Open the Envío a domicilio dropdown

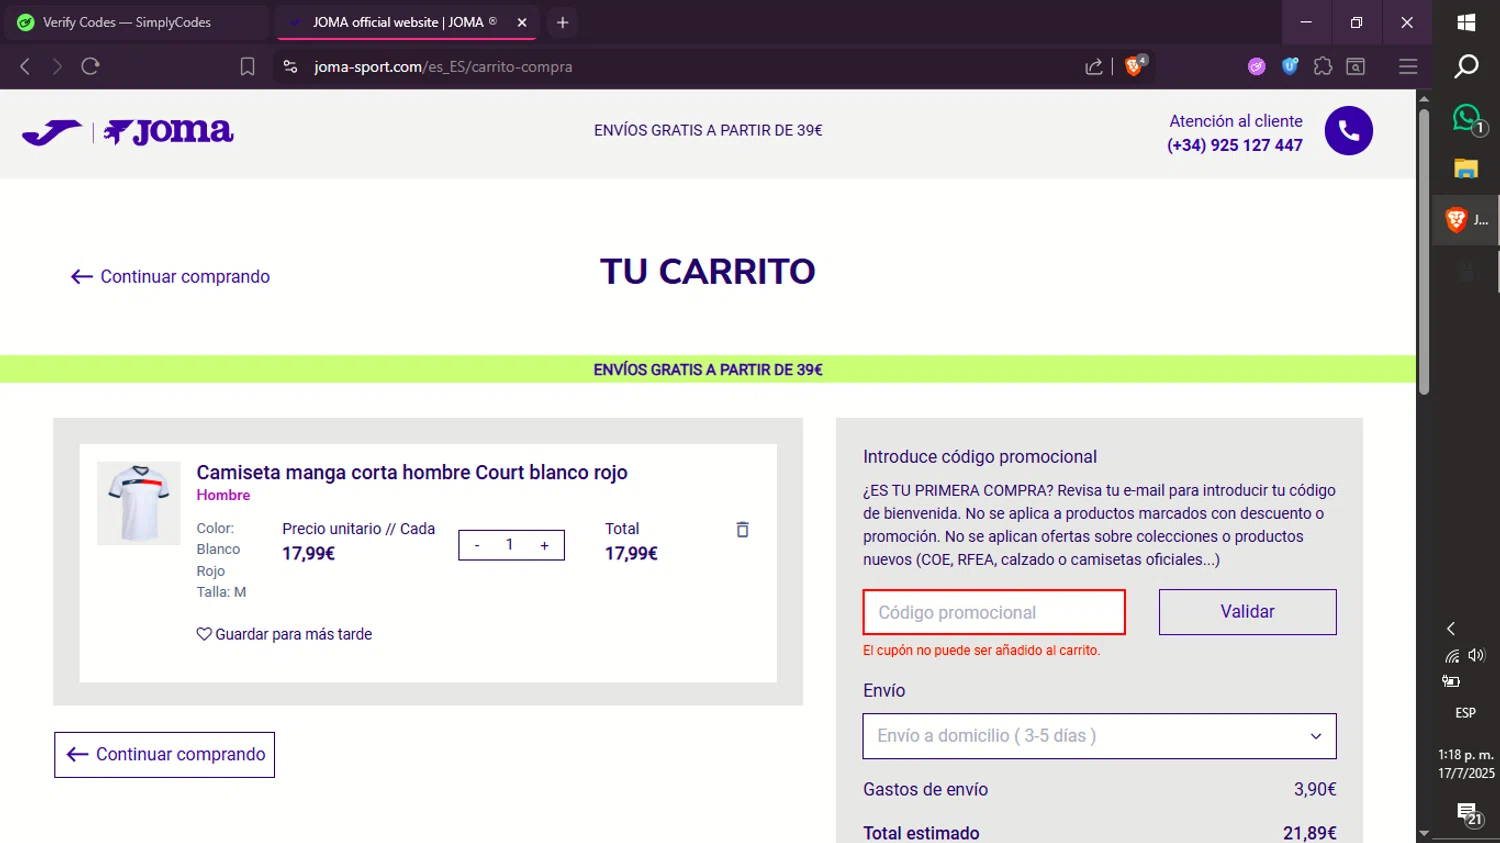pyautogui.click(x=1099, y=736)
